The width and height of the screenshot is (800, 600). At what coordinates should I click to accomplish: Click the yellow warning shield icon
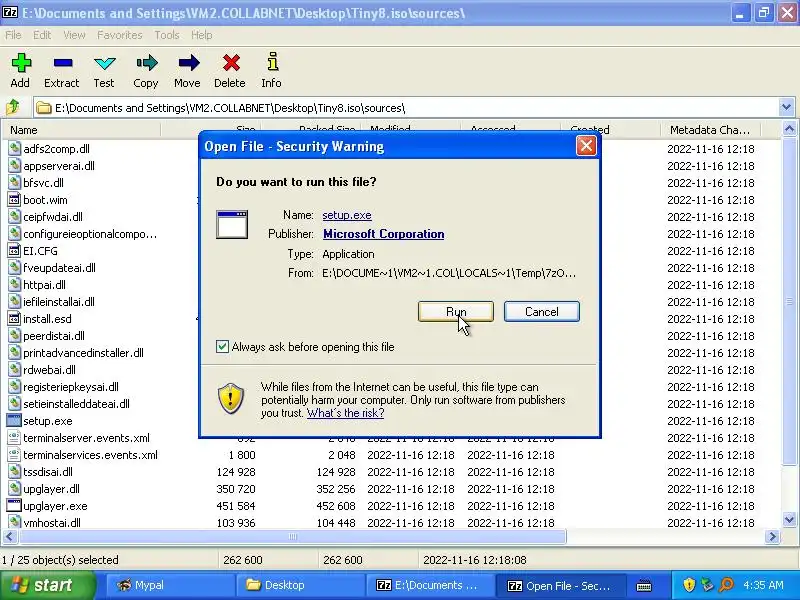click(x=231, y=398)
